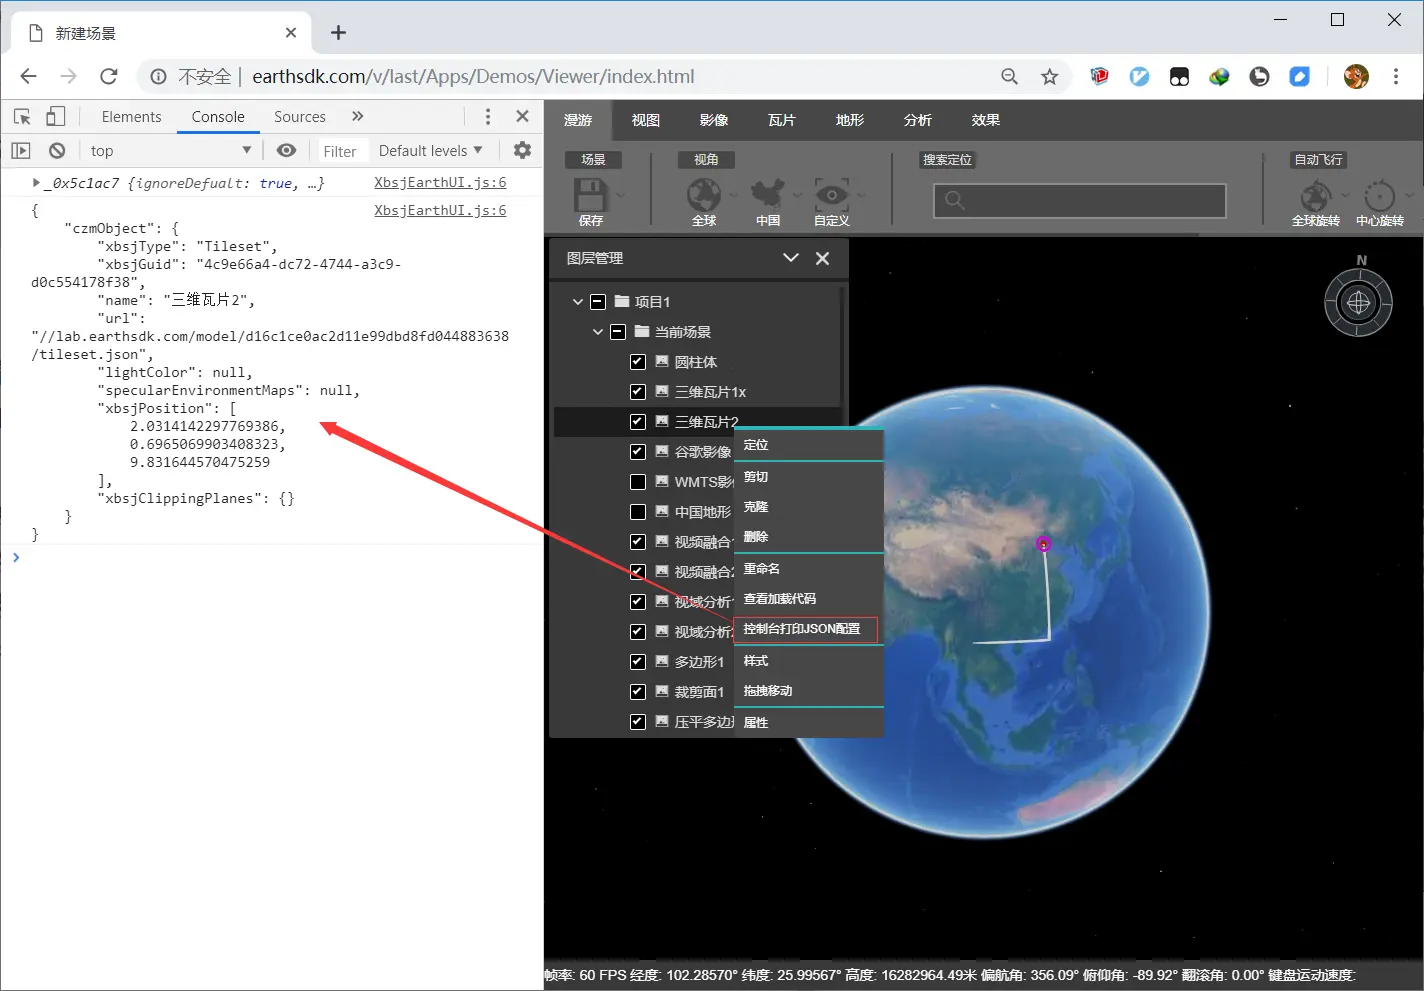The height and width of the screenshot is (991, 1424).
Task: Click the Global view globe icon
Action: [x=703, y=194]
